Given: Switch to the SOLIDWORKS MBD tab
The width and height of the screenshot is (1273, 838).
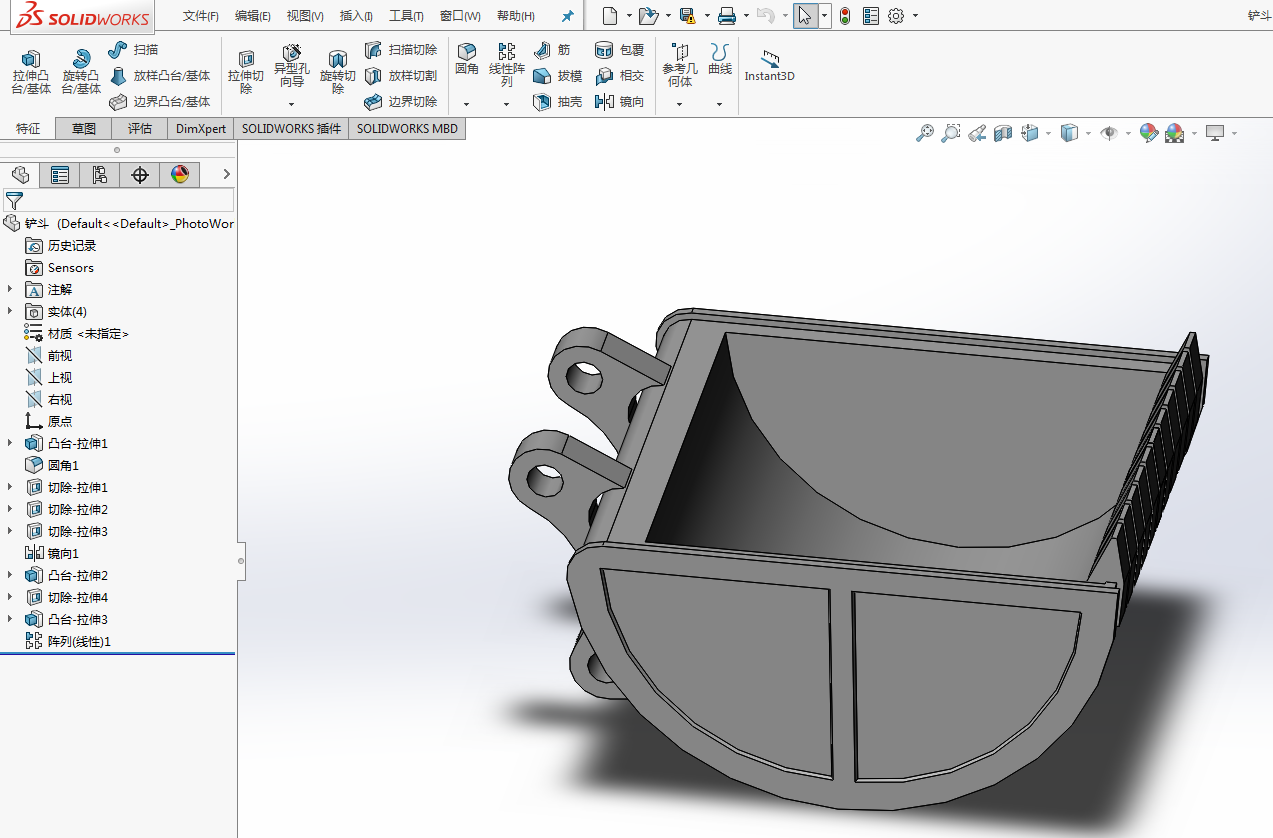Looking at the screenshot, I should pos(407,128).
